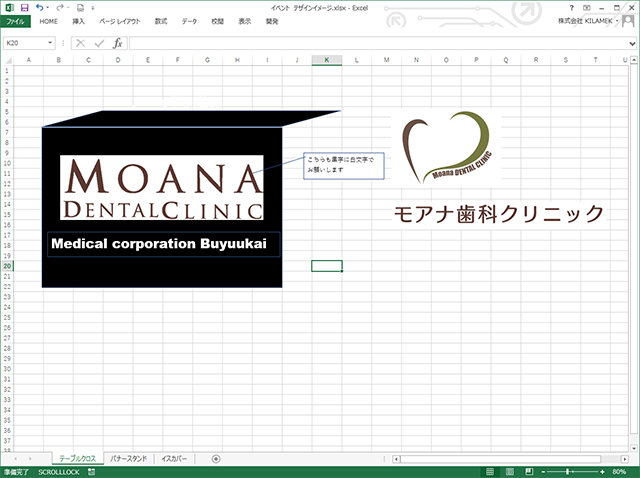Click the Medical corporation Buyuukai text box
This screenshot has height=478, width=640.
(x=164, y=244)
